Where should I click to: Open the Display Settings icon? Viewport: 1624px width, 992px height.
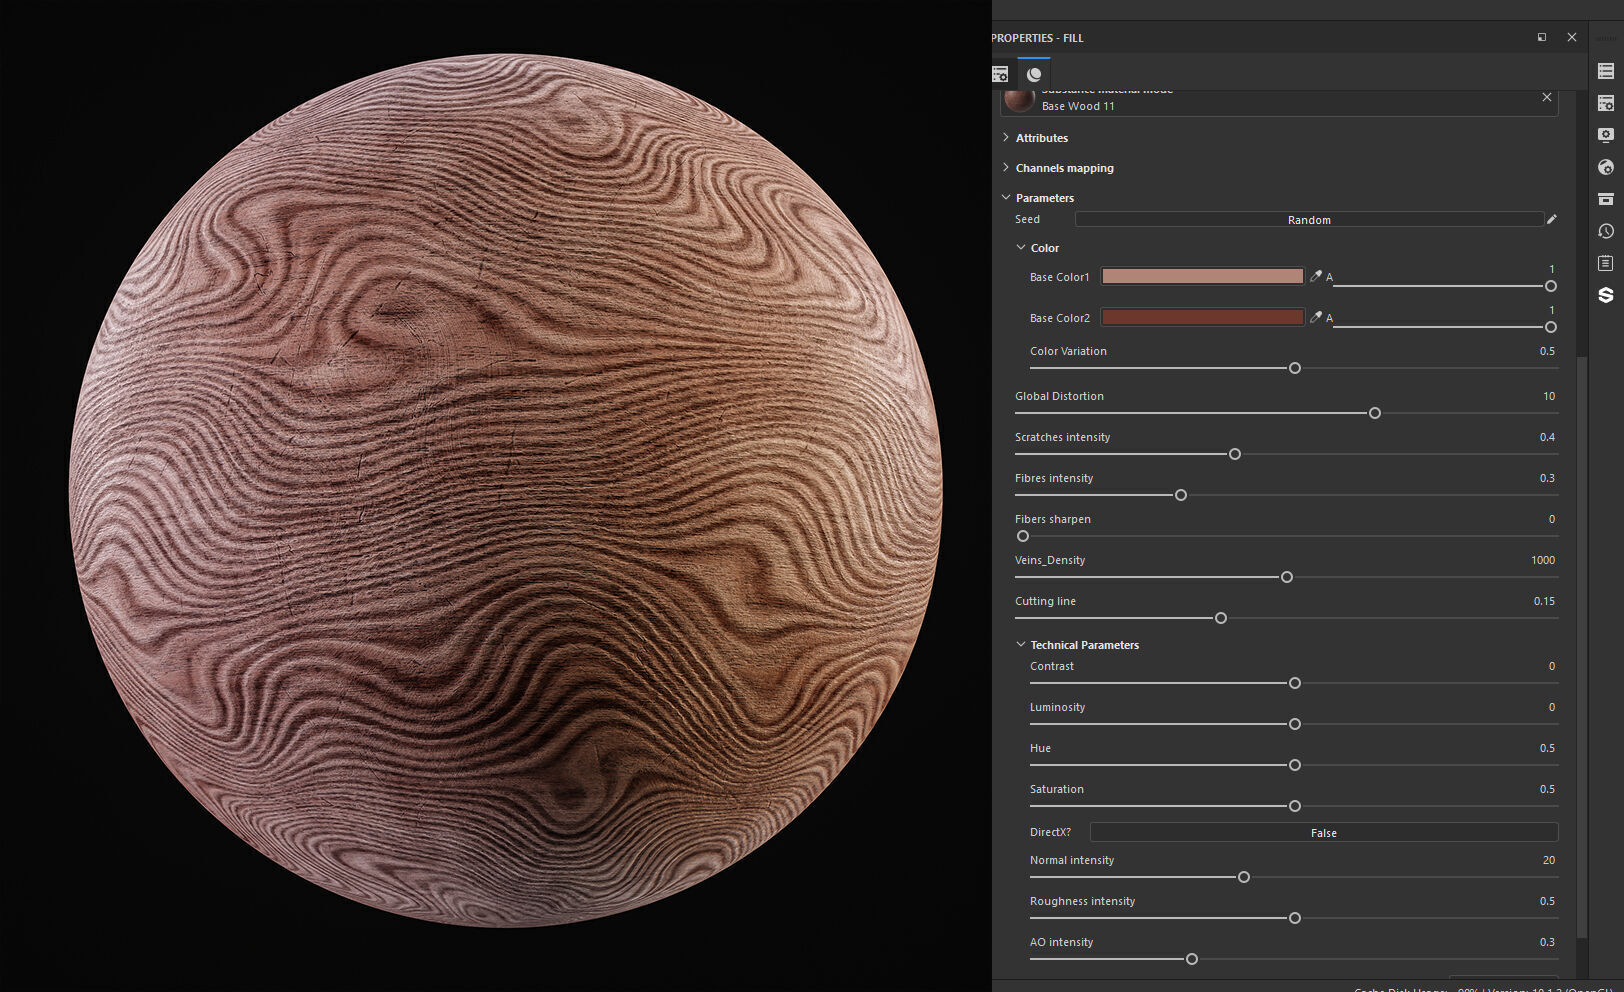pyautogui.click(x=1606, y=135)
